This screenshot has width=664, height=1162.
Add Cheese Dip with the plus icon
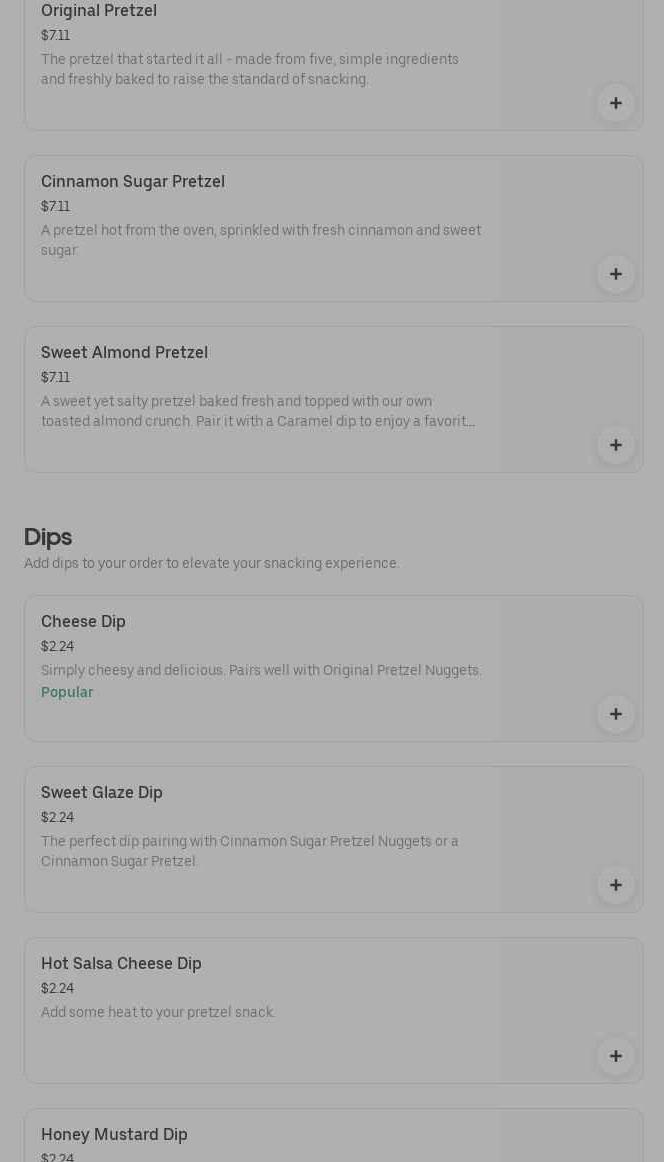(615, 714)
